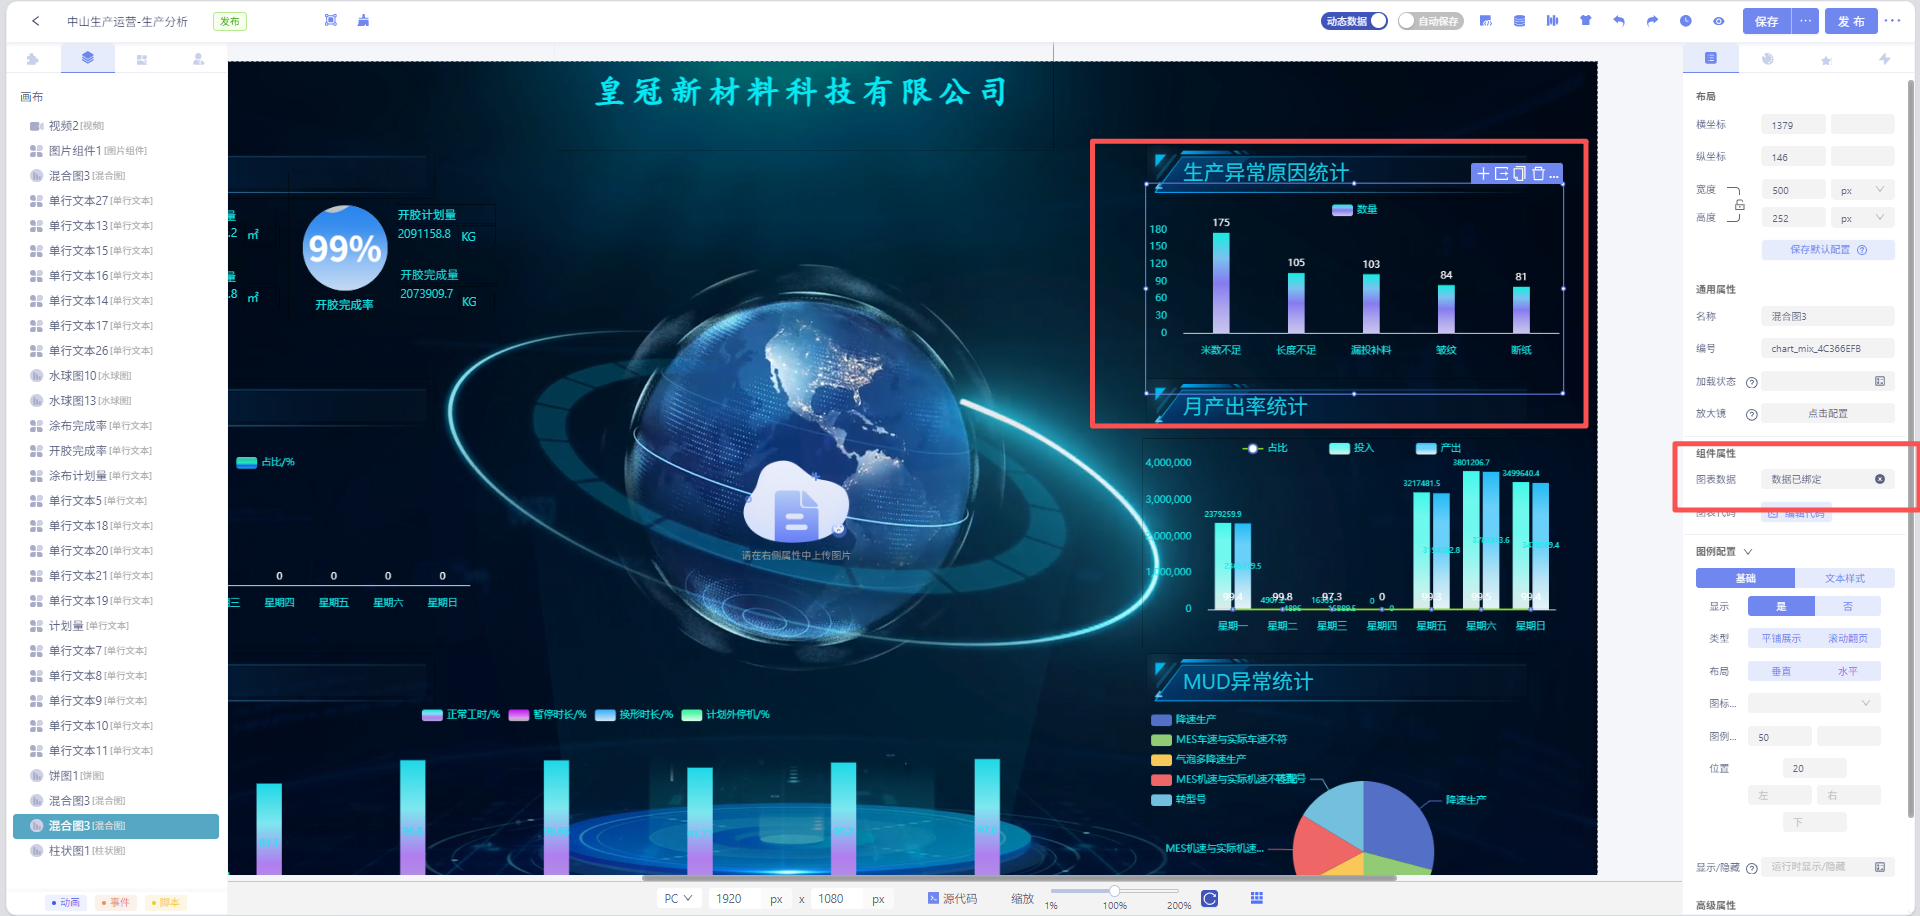Select the 饼图1 layer
1920x916 pixels.
(x=116, y=776)
